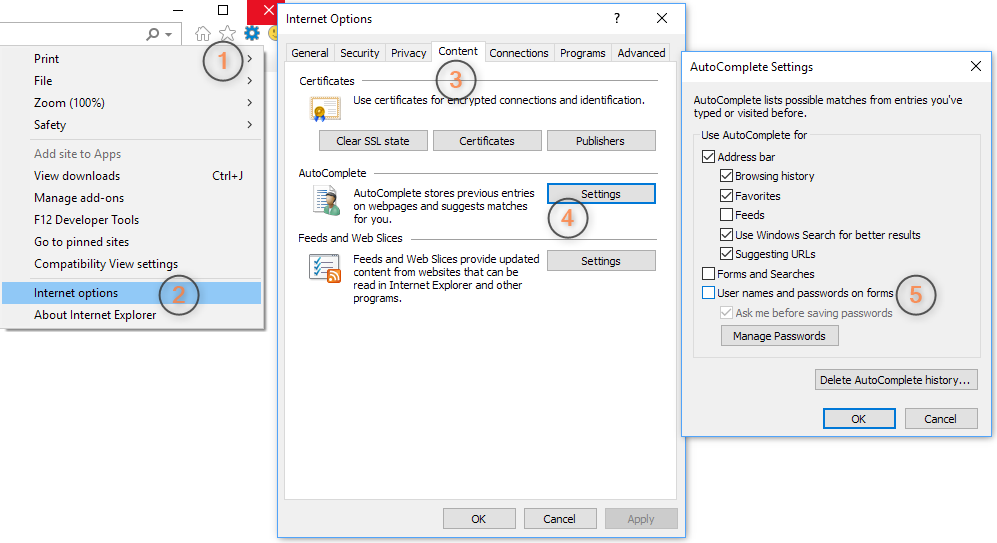Check User names and passwords on forms
The width and height of the screenshot is (997, 543).
pos(708,292)
